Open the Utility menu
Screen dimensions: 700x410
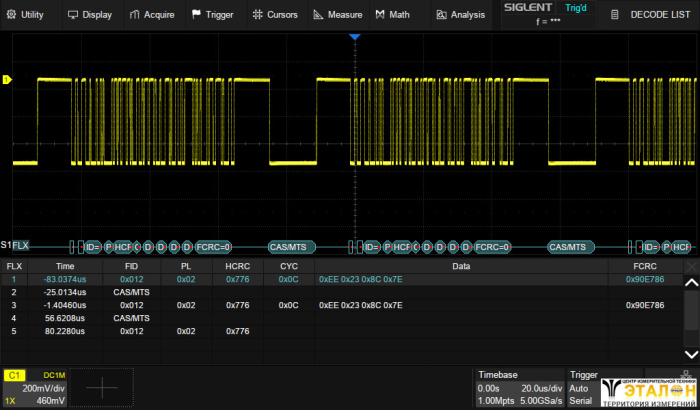pyautogui.click(x=25, y=15)
